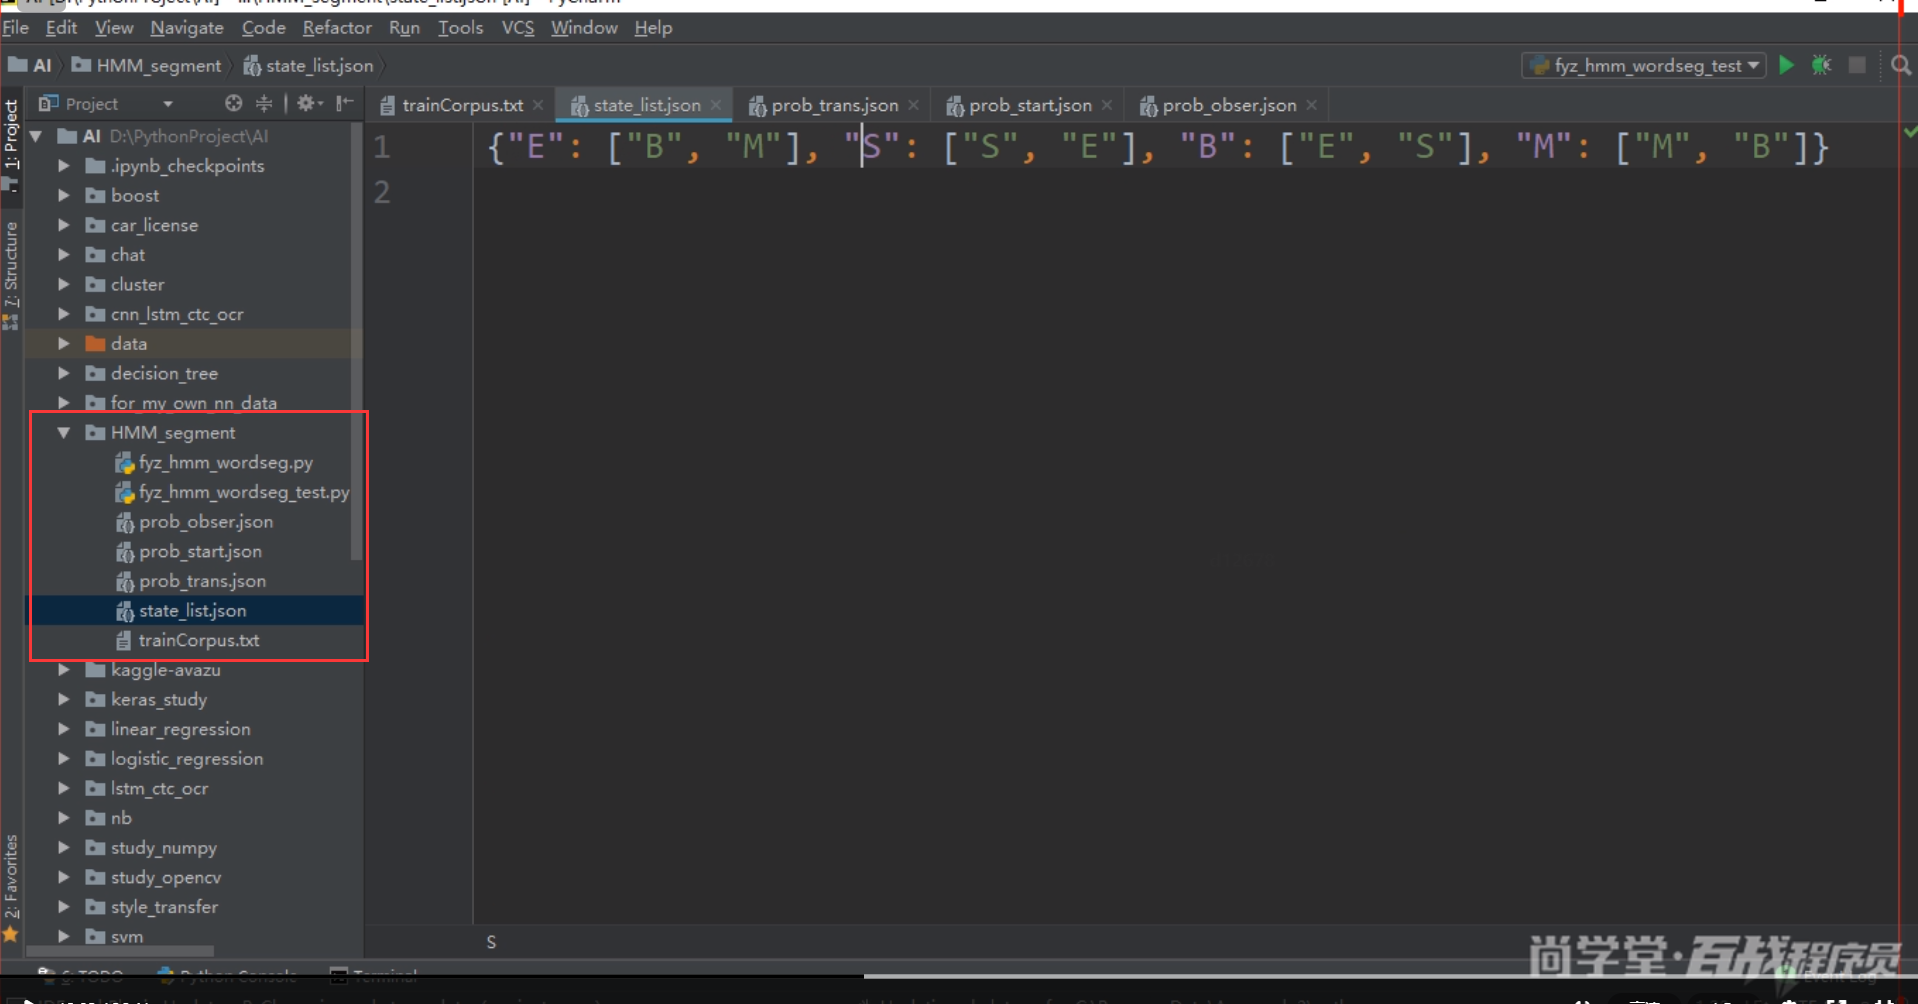
Task: Select the logistic_regression folder
Action: pos(175,759)
